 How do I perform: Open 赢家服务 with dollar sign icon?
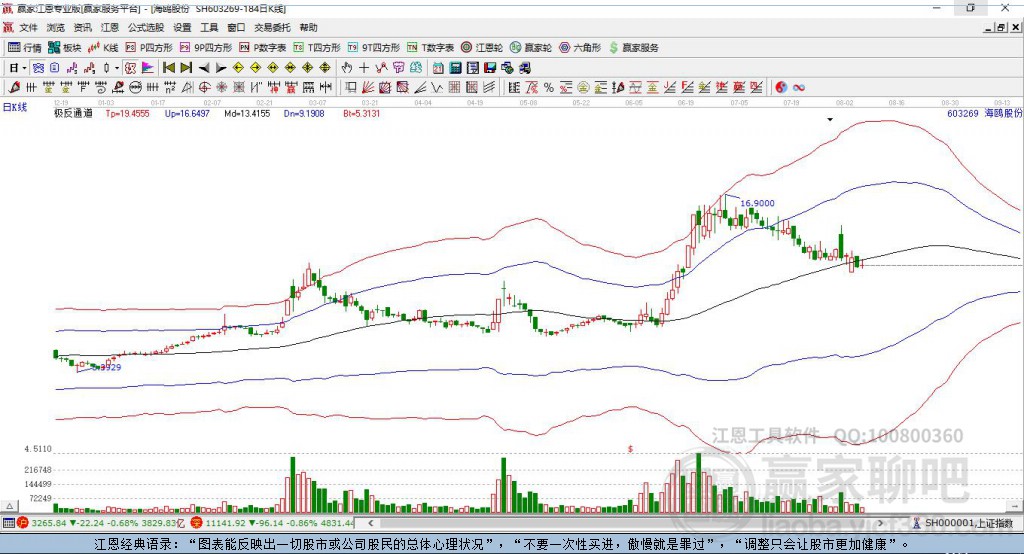(634, 48)
